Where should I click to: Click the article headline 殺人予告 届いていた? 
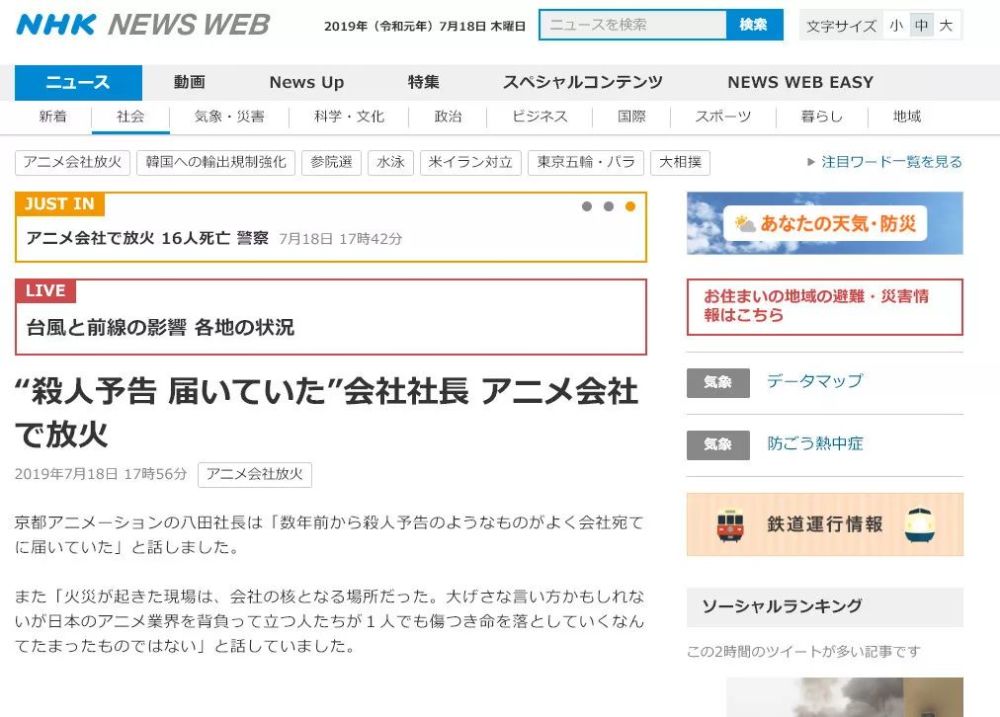pyautogui.click(x=326, y=412)
